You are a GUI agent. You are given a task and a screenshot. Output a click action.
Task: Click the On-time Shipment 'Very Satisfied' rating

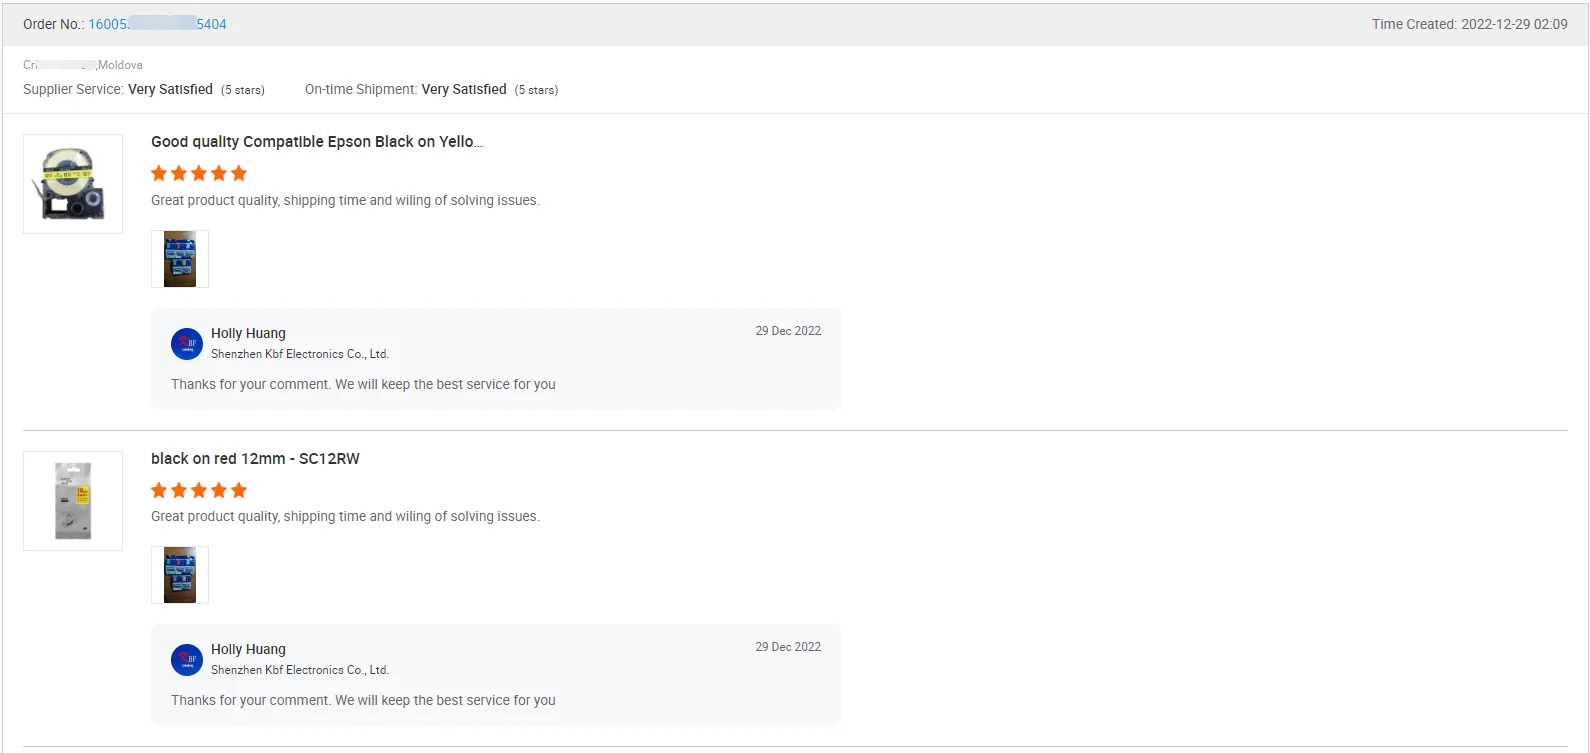pyautogui.click(x=464, y=90)
